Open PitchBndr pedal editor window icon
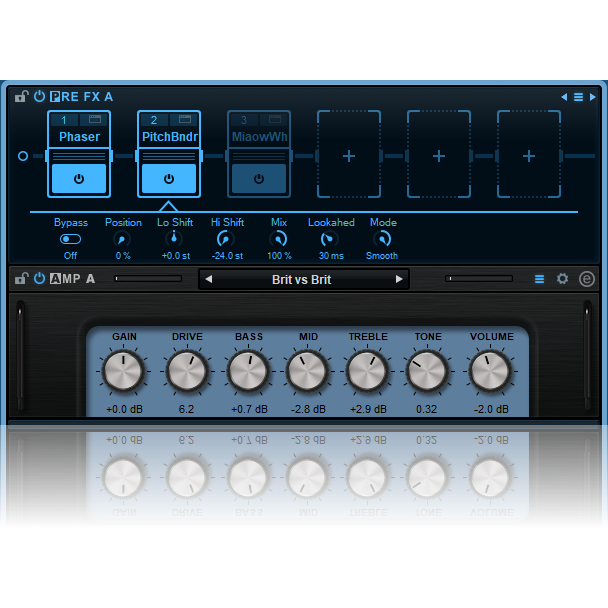 pos(185,119)
